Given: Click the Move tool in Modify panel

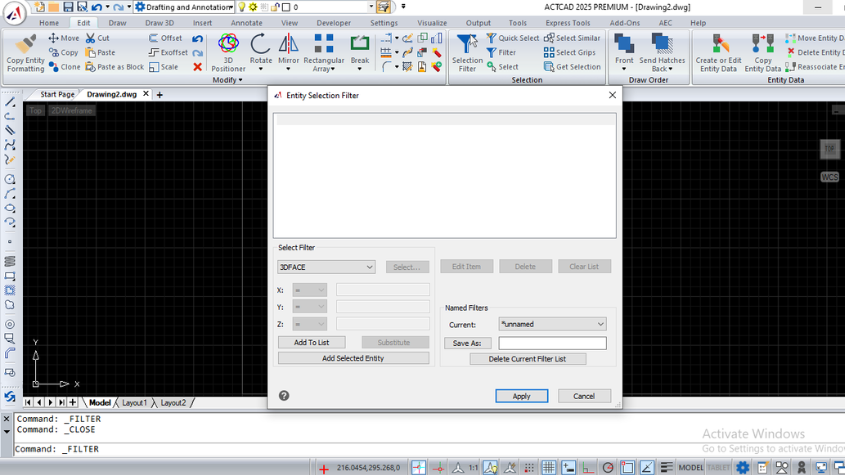Looking at the screenshot, I should [64, 38].
